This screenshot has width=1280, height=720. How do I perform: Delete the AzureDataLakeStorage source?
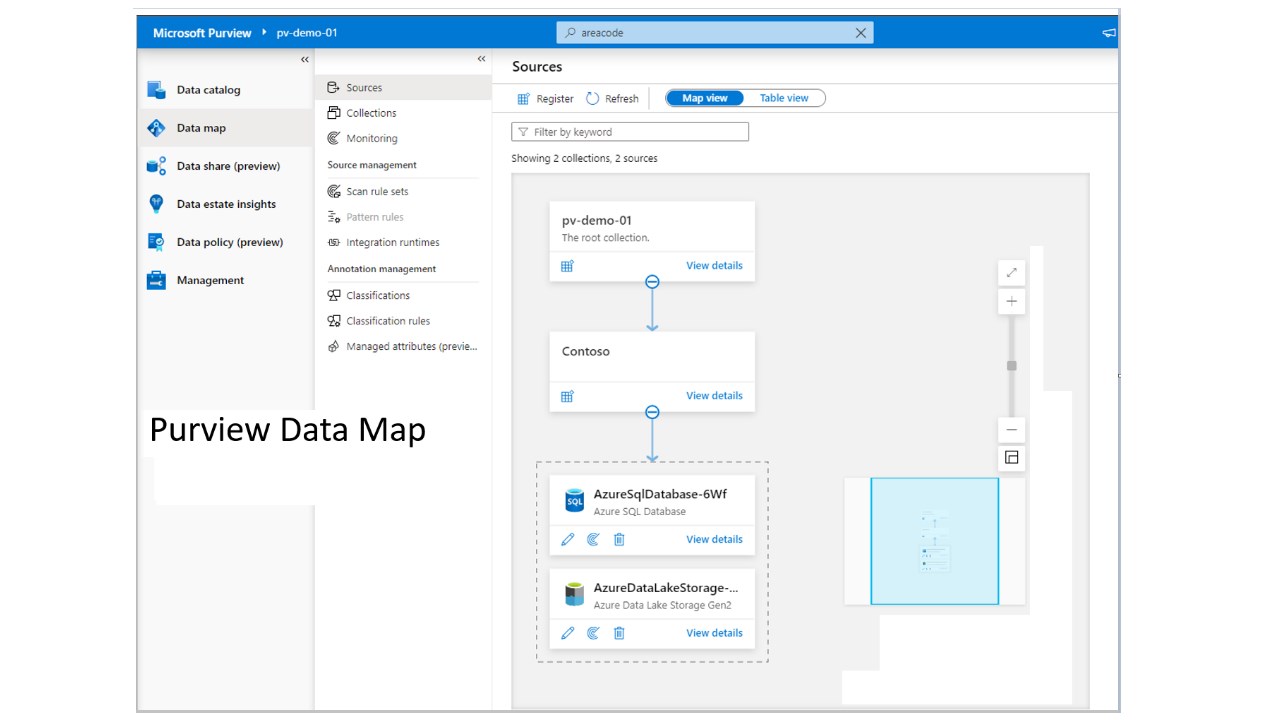(x=619, y=633)
